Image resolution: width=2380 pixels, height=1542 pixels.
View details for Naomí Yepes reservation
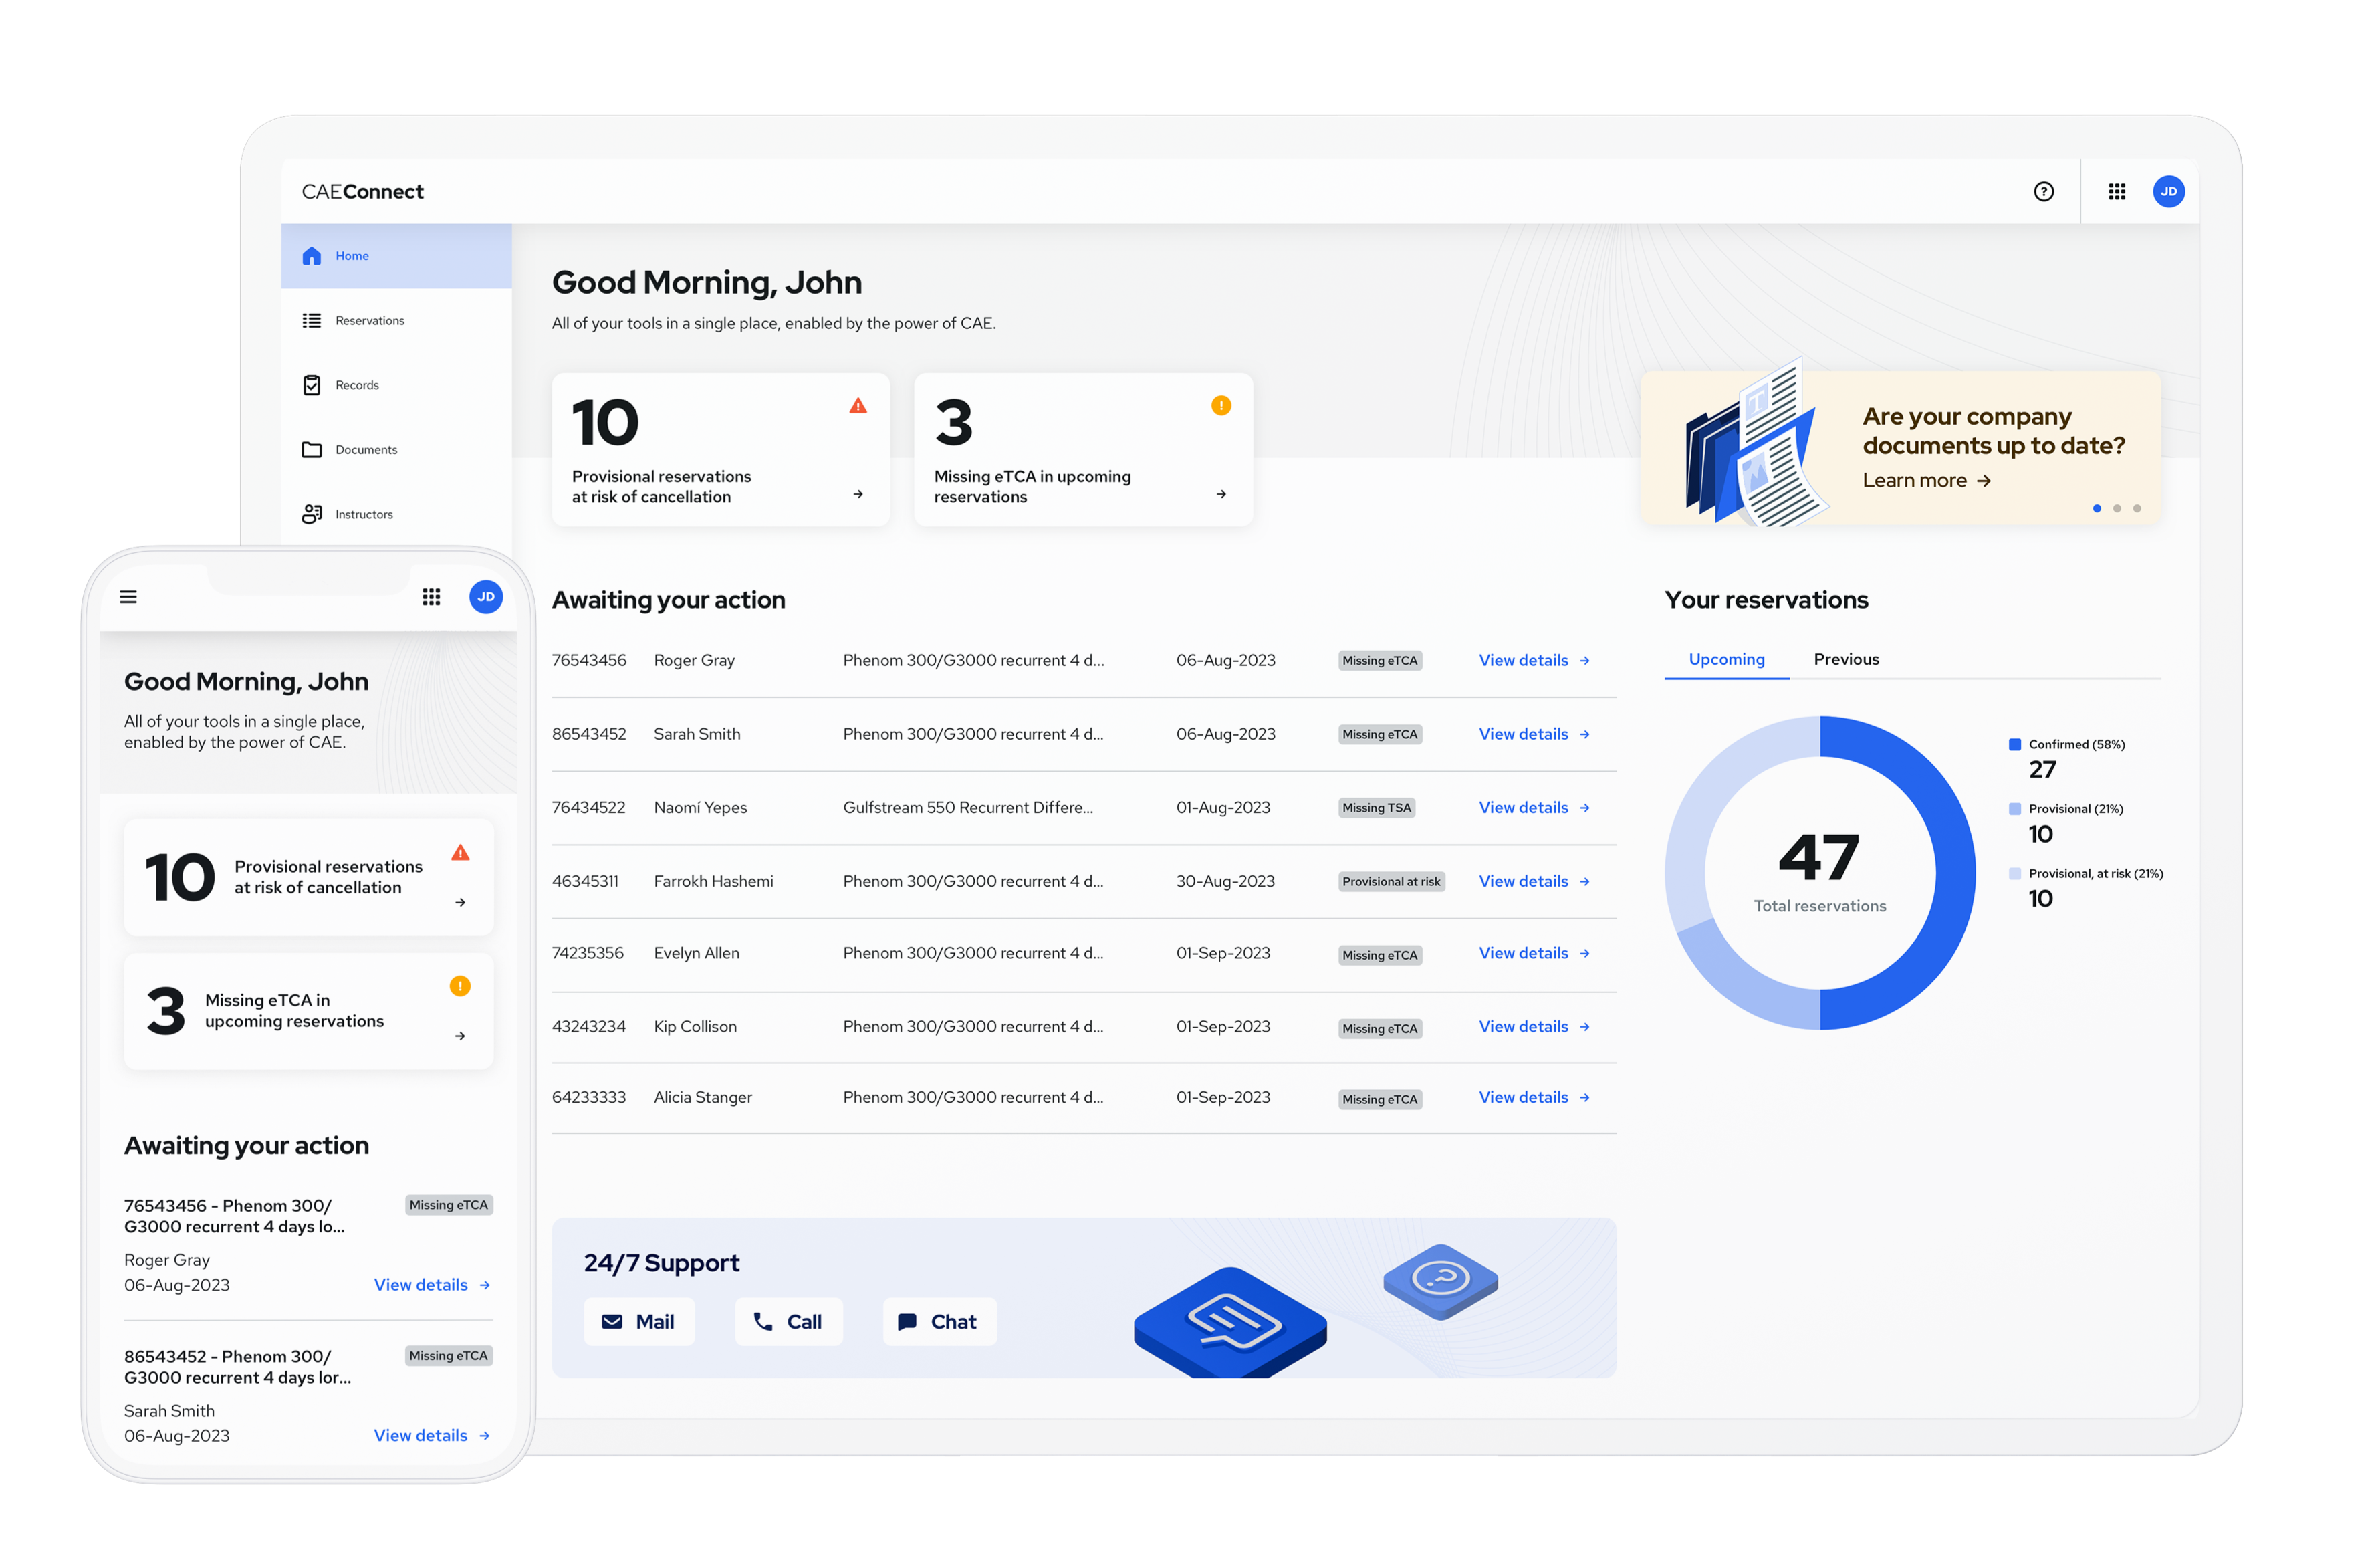(1533, 807)
